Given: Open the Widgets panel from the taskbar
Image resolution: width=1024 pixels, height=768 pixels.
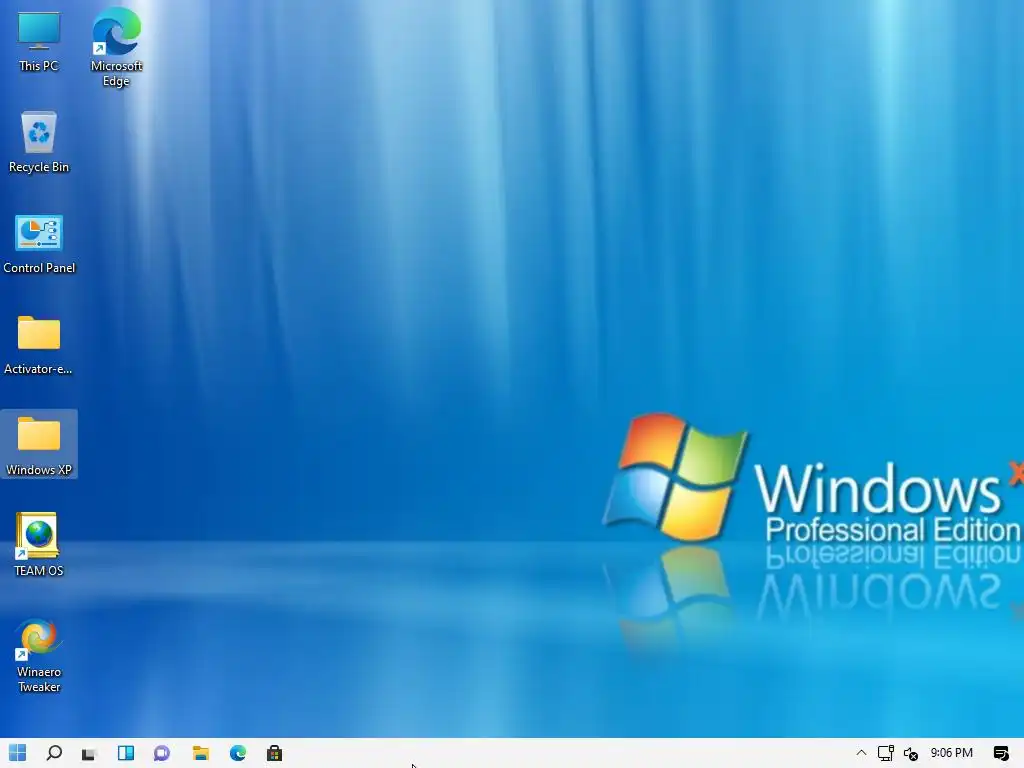Looking at the screenshot, I should [x=126, y=753].
